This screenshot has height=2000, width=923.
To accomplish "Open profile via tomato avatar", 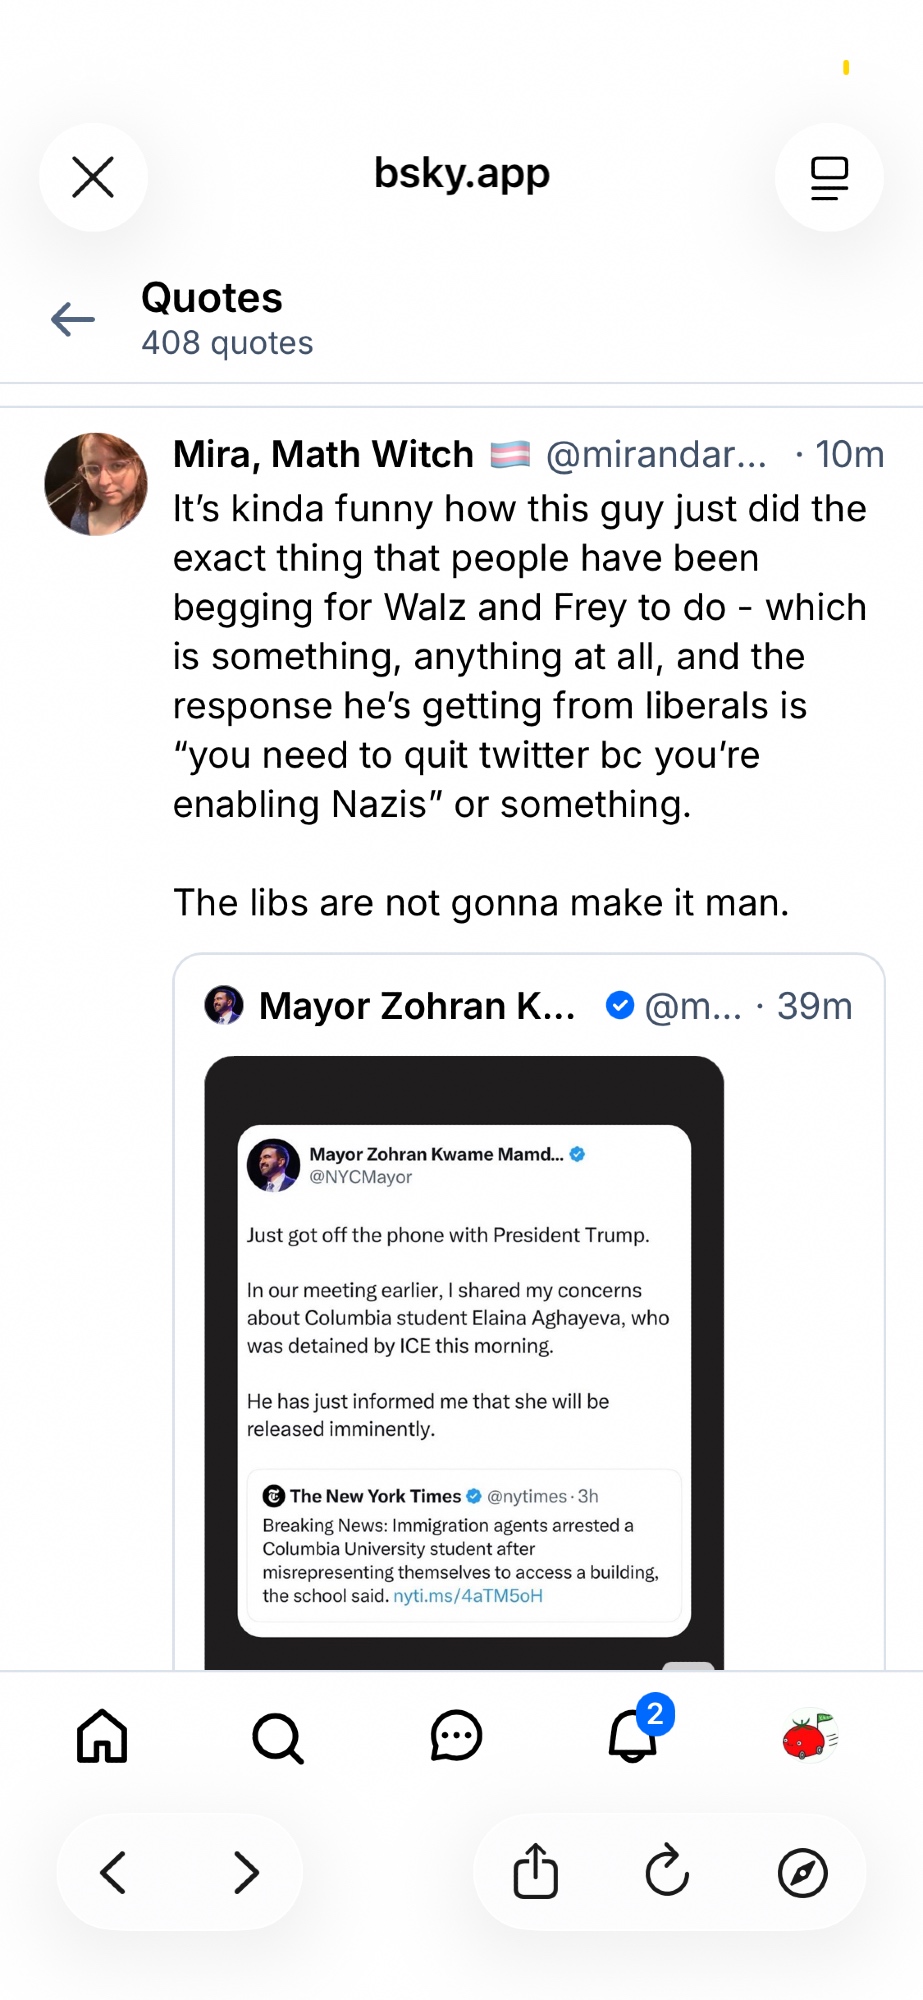I will coord(810,1736).
